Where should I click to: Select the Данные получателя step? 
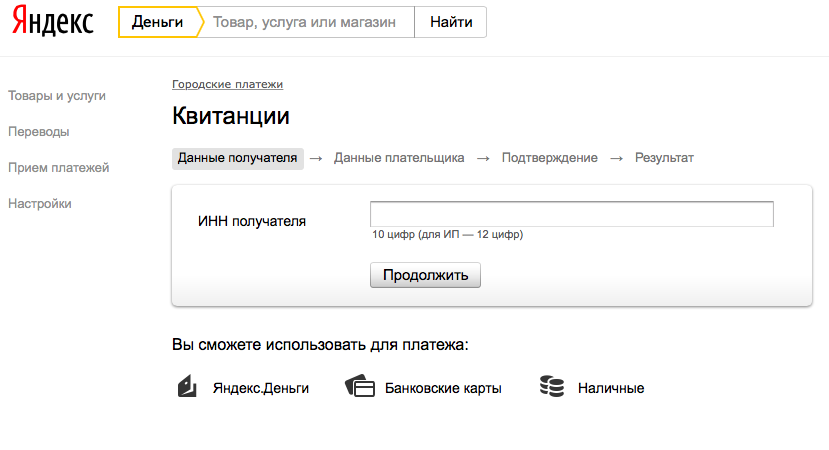tap(237, 158)
